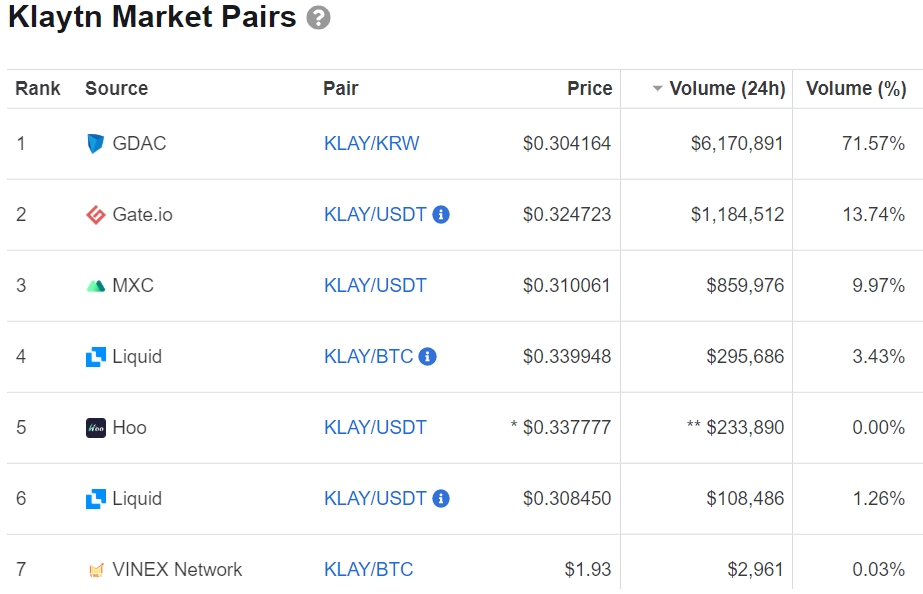Click info icon next to Gate.io KLAY/USDT
The image size is (923, 594).
pyautogui.click(x=441, y=214)
